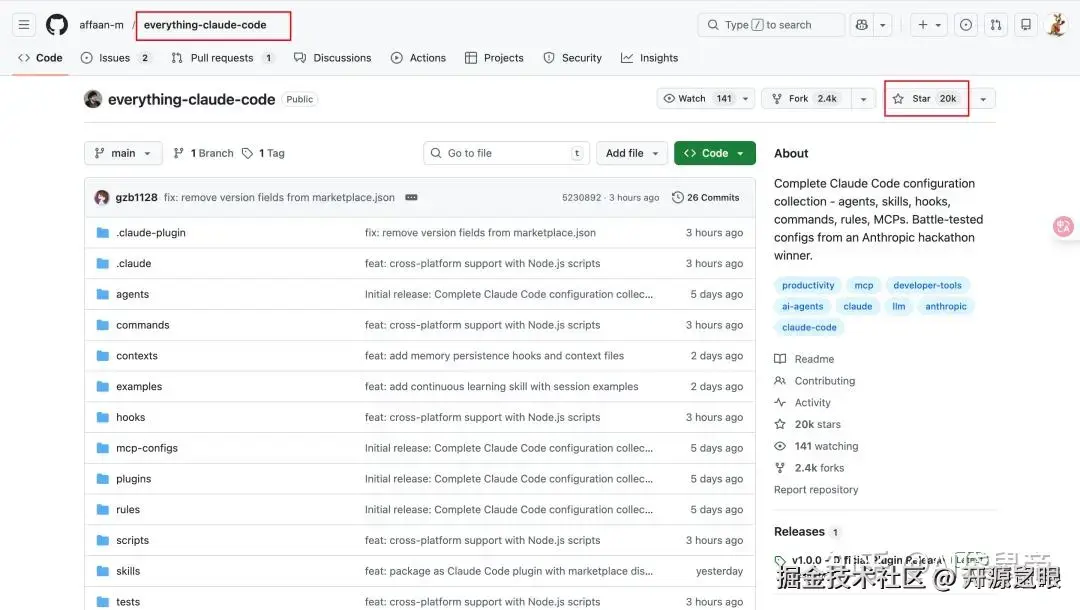1080x610 pixels.
Task: Open the scripts folder
Action: [x=132, y=540]
